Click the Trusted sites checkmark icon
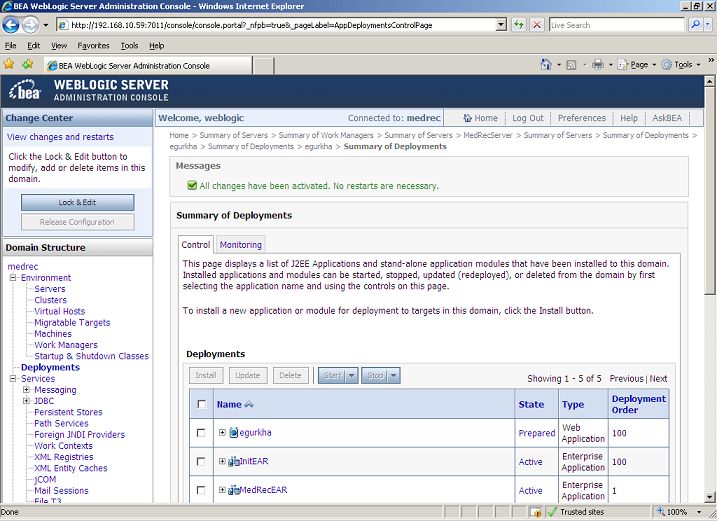 [x=552, y=512]
